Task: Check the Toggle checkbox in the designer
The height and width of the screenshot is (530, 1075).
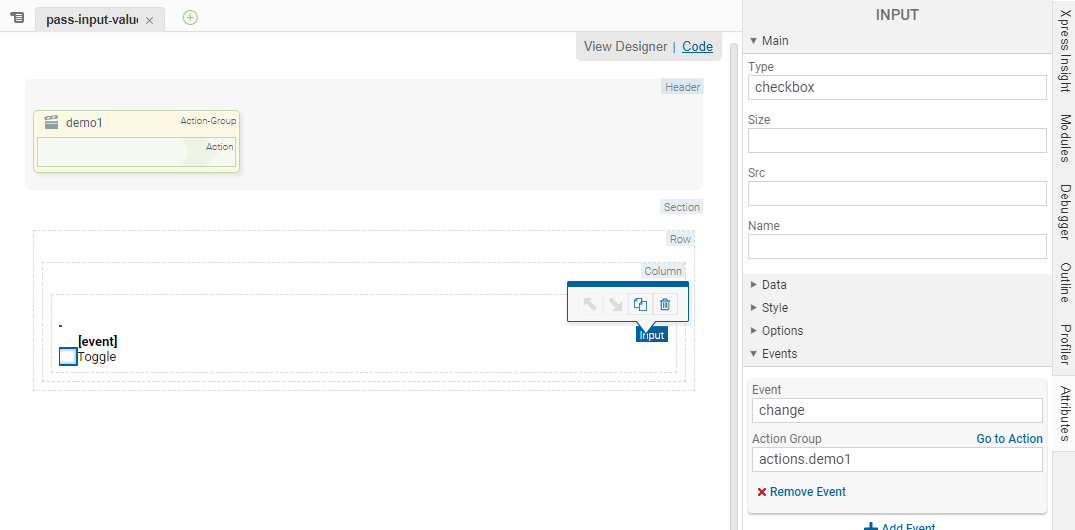Action: [x=68, y=356]
